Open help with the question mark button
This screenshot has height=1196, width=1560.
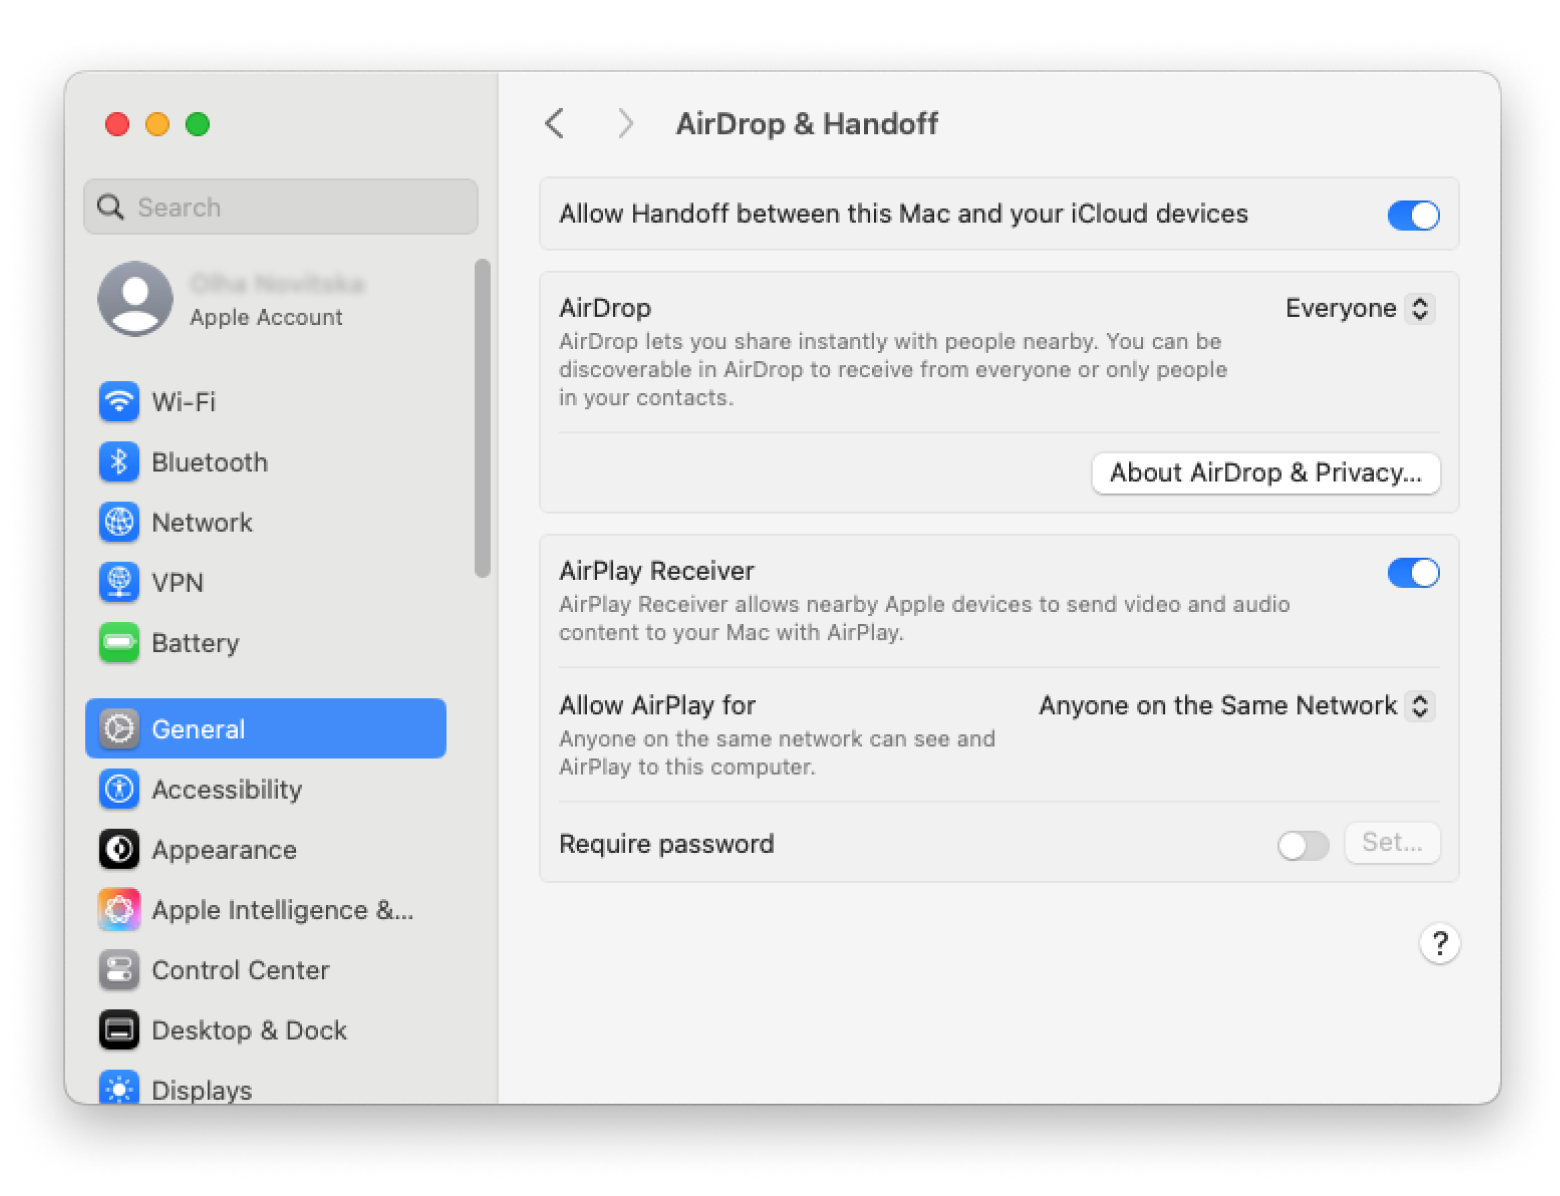click(x=1439, y=943)
